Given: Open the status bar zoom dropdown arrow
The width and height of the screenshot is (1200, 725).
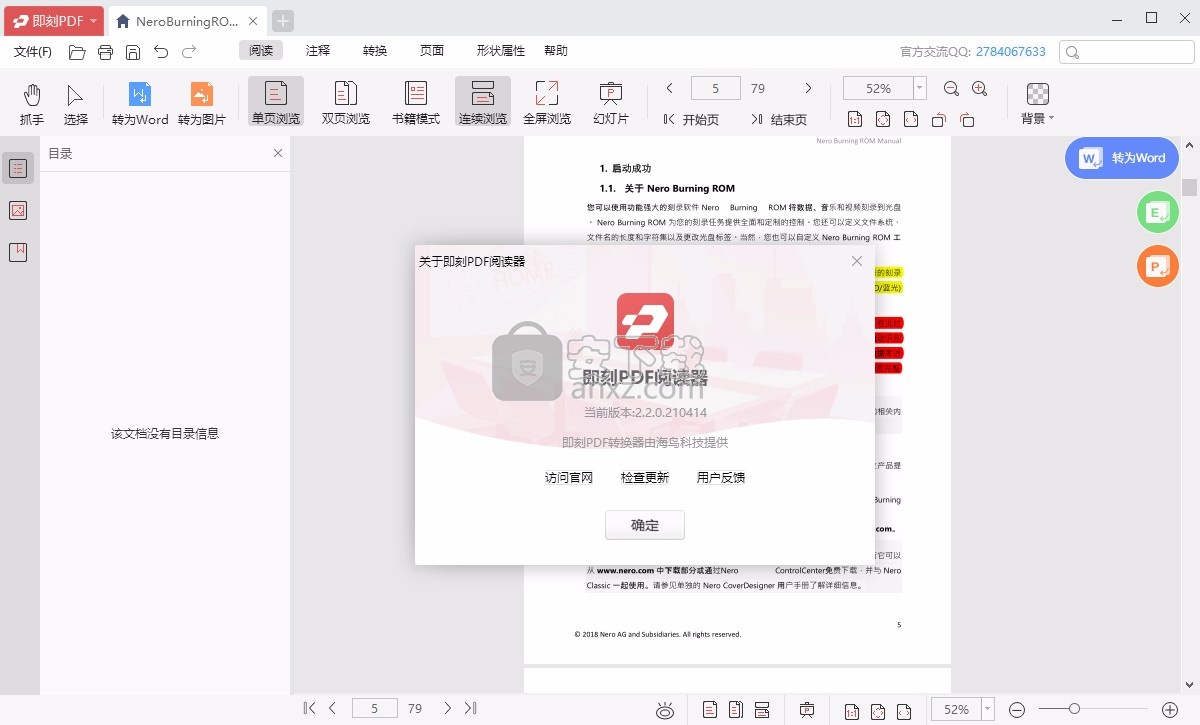Looking at the screenshot, I should coord(988,710).
